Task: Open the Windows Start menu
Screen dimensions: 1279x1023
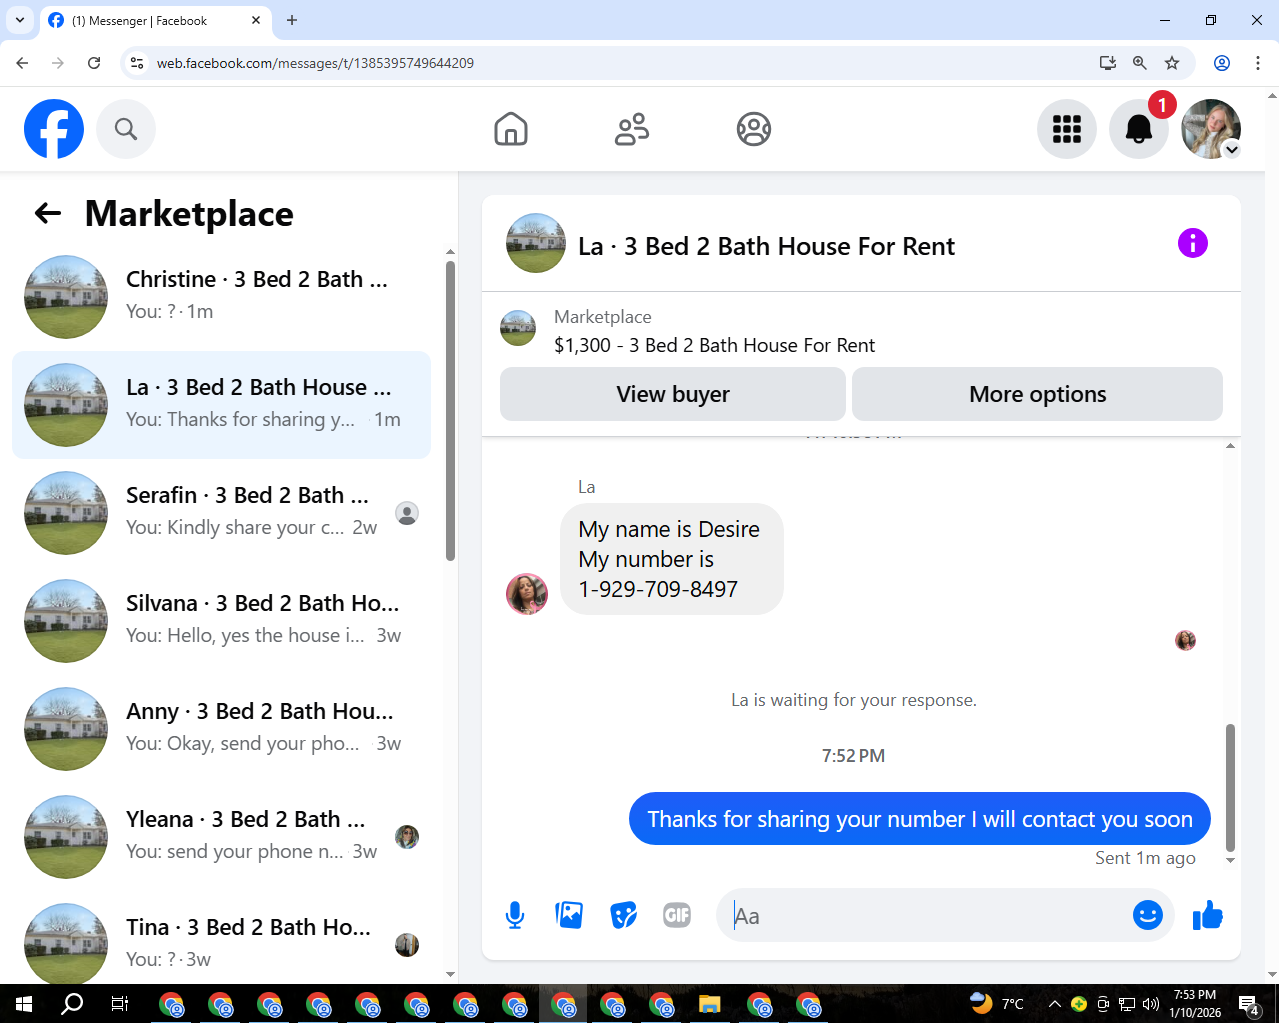Action: coord(24,1004)
